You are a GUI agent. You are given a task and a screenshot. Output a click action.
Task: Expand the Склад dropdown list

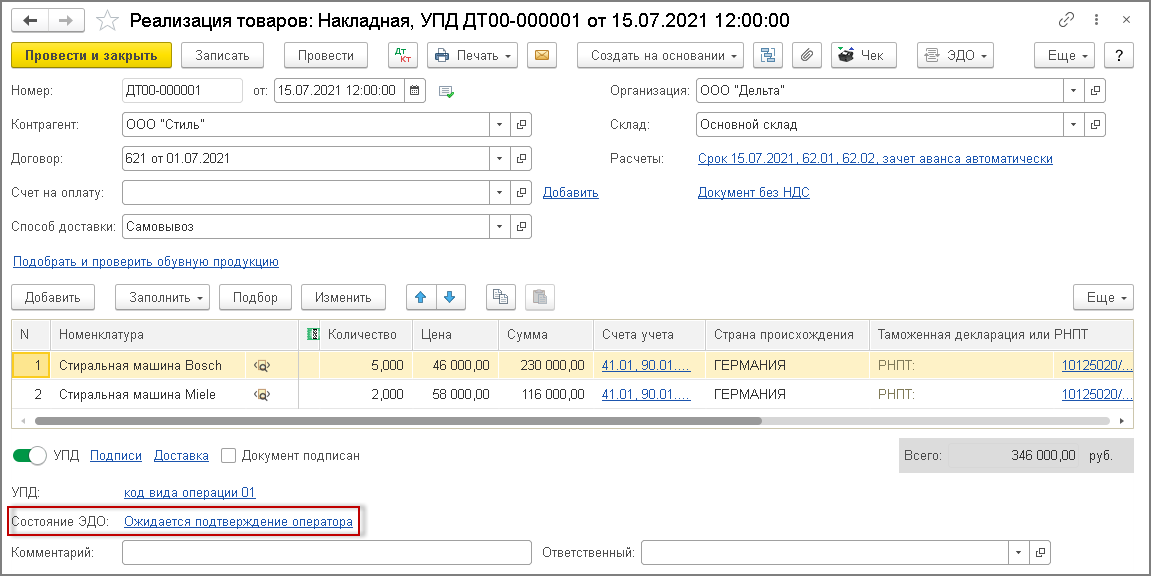pyautogui.click(x=1074, y=125)
